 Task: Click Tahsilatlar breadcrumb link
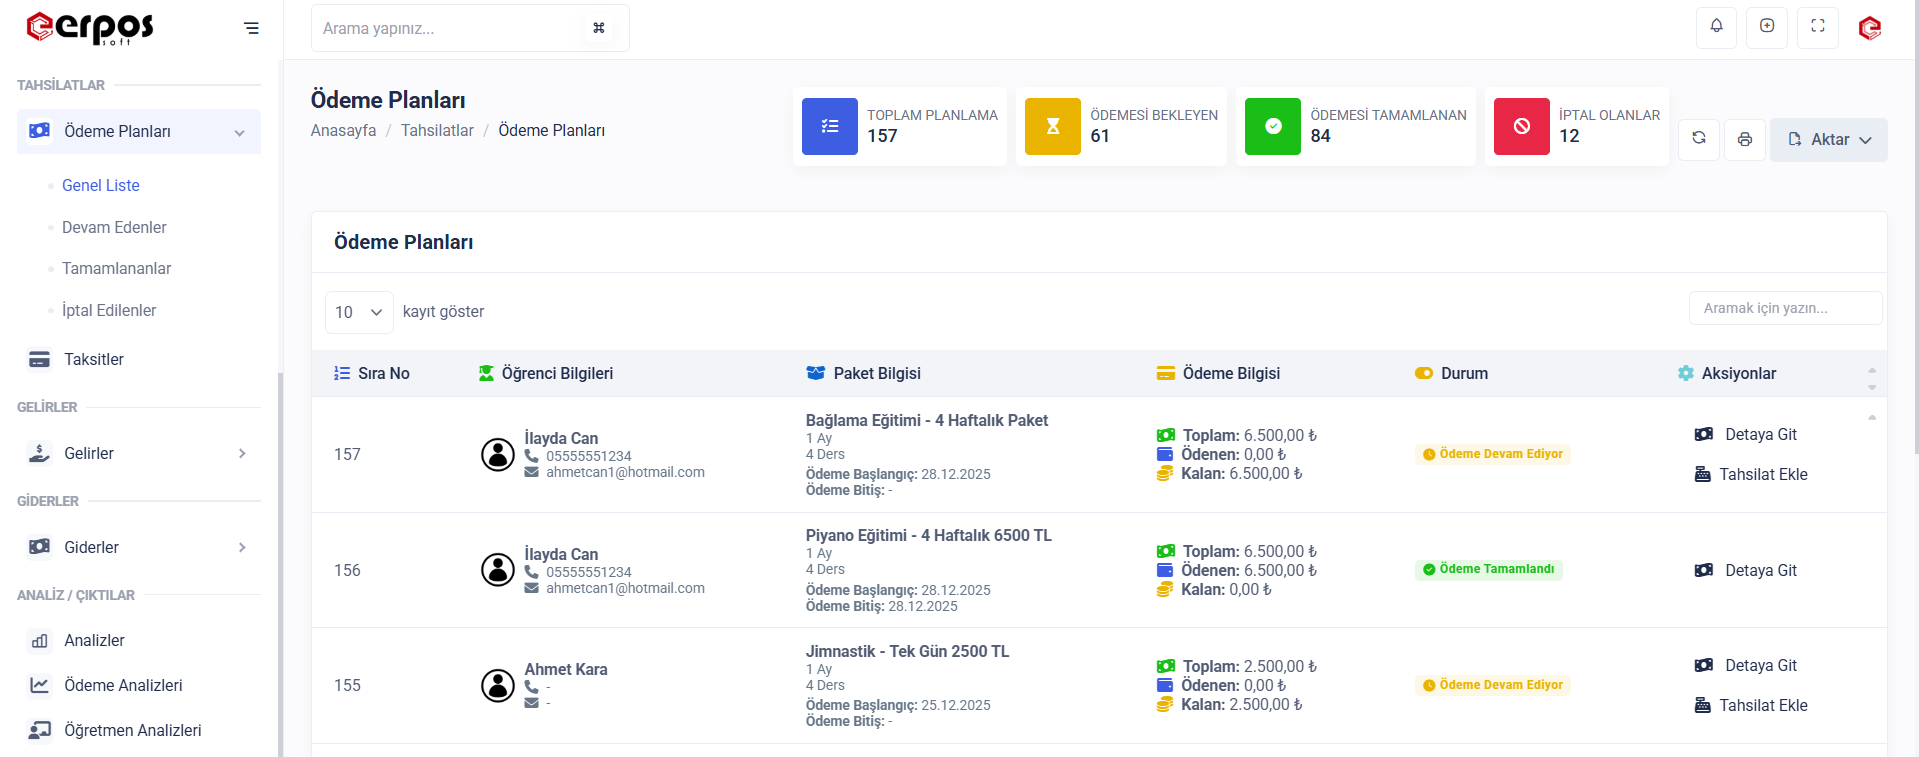[437, 130]
